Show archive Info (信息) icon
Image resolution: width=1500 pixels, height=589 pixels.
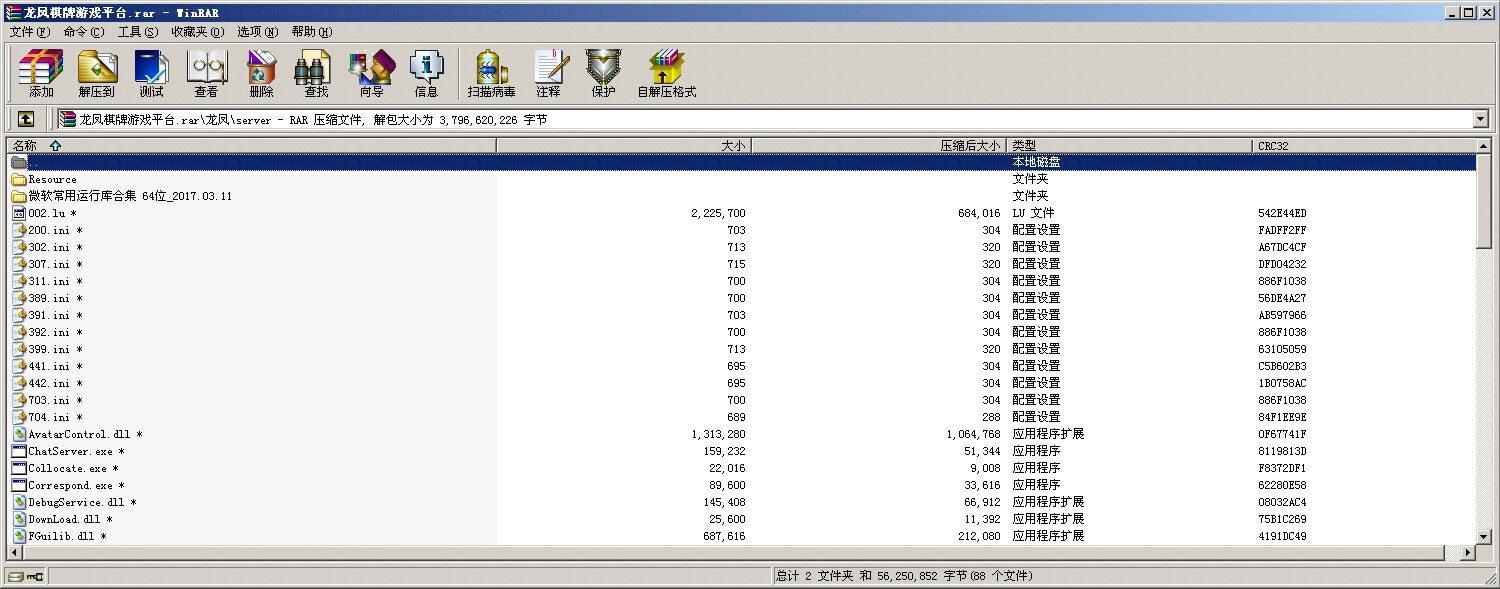coord(426,73)
